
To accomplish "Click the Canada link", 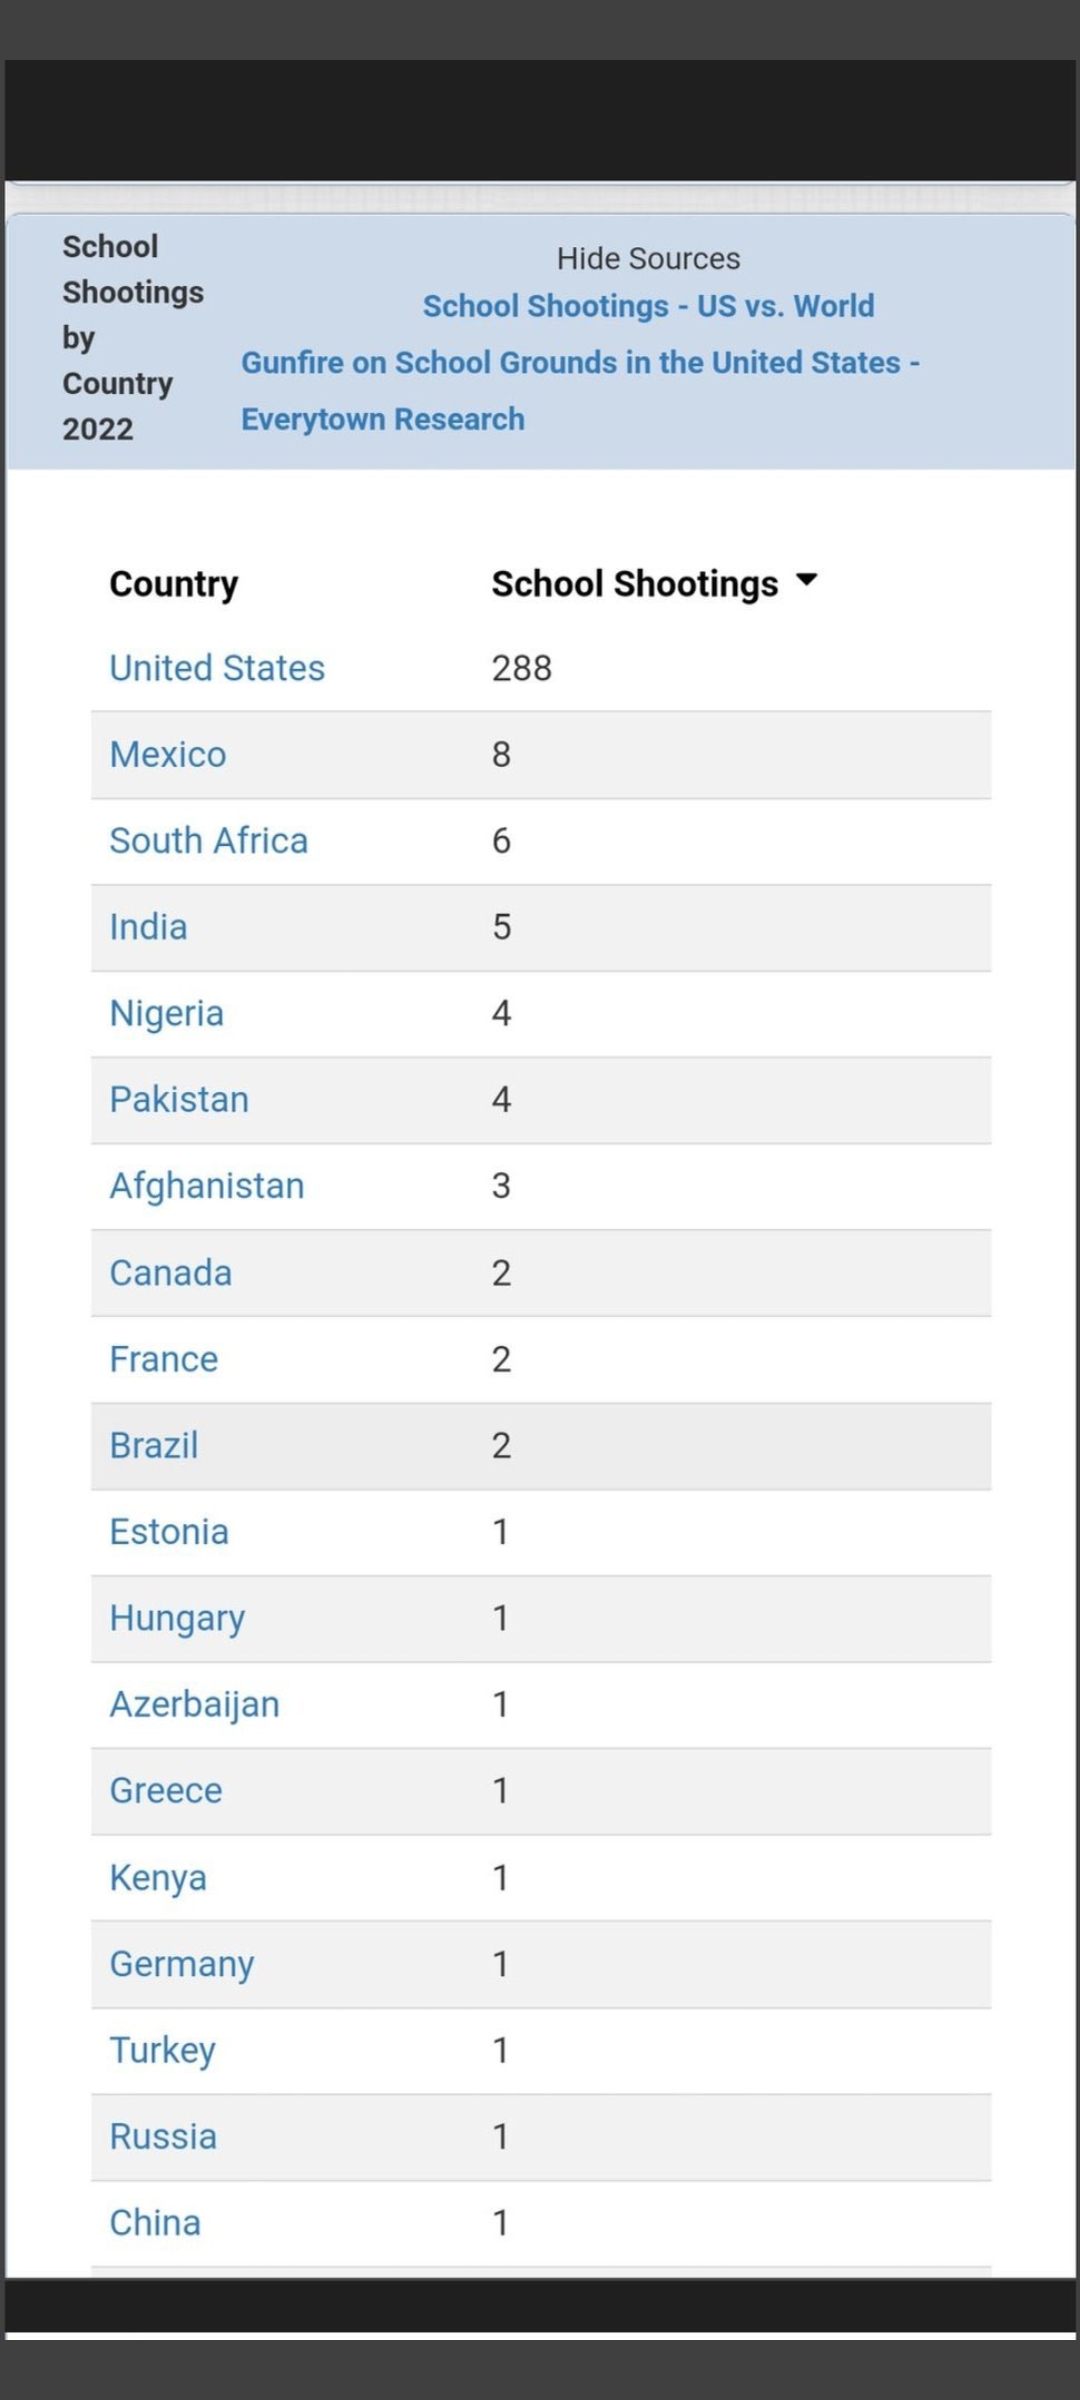I will tap(170, 1273).
